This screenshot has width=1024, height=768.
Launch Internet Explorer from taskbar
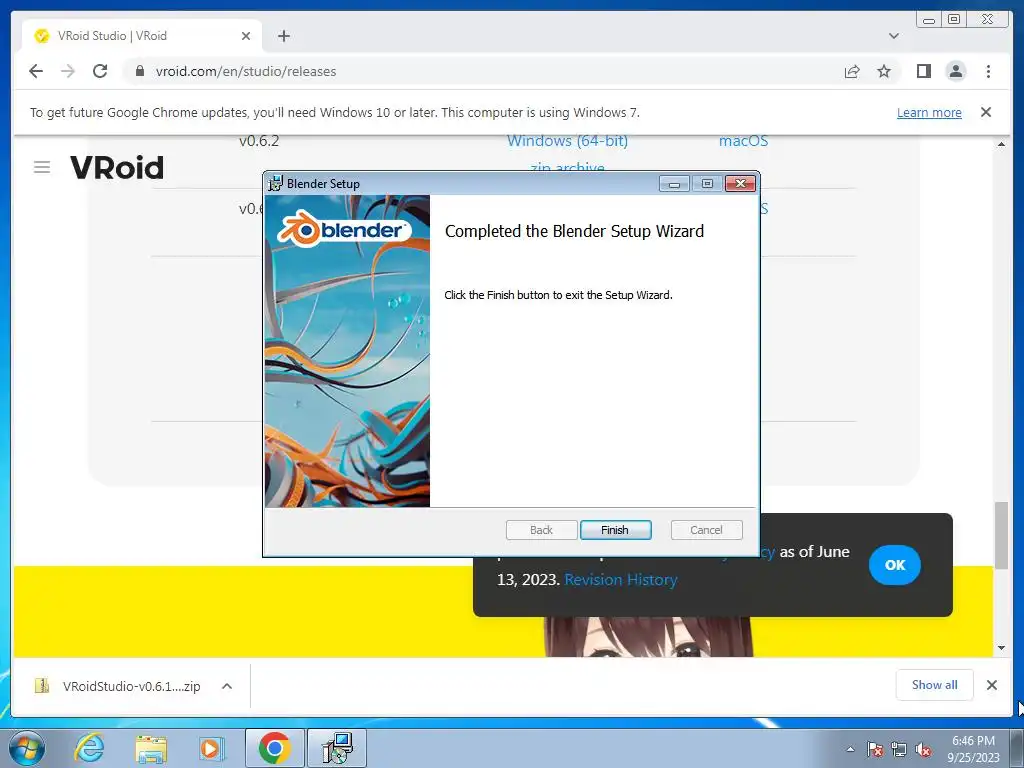[89, 748]
